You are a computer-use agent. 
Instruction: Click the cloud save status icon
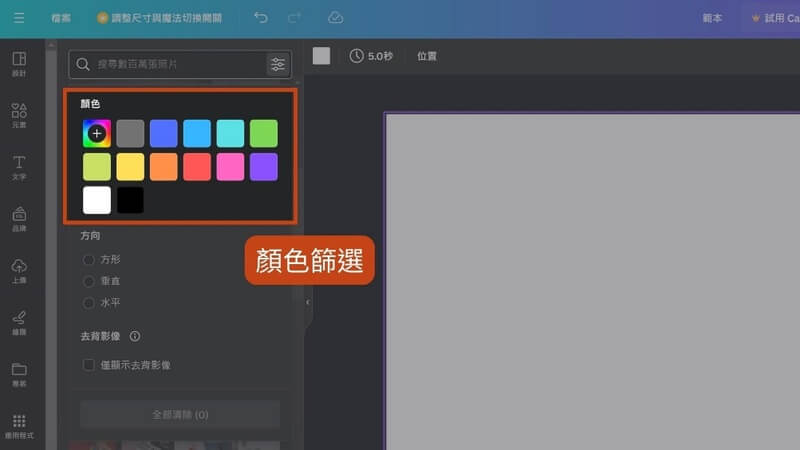pos(335,18)
